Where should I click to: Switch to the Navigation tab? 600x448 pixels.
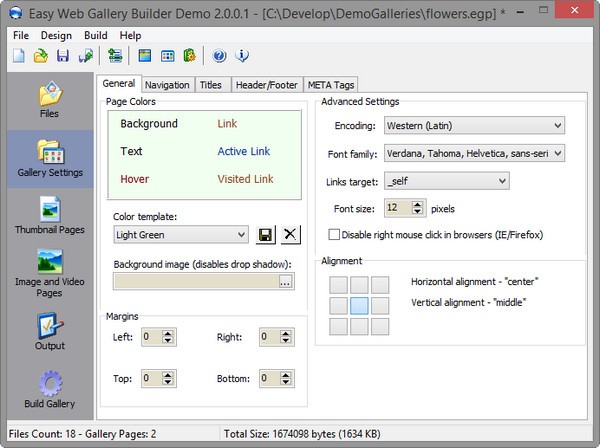pos(167,85)
